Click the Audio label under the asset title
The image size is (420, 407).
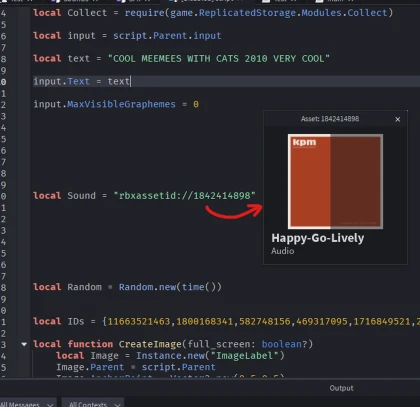click(x=283, y=251)
